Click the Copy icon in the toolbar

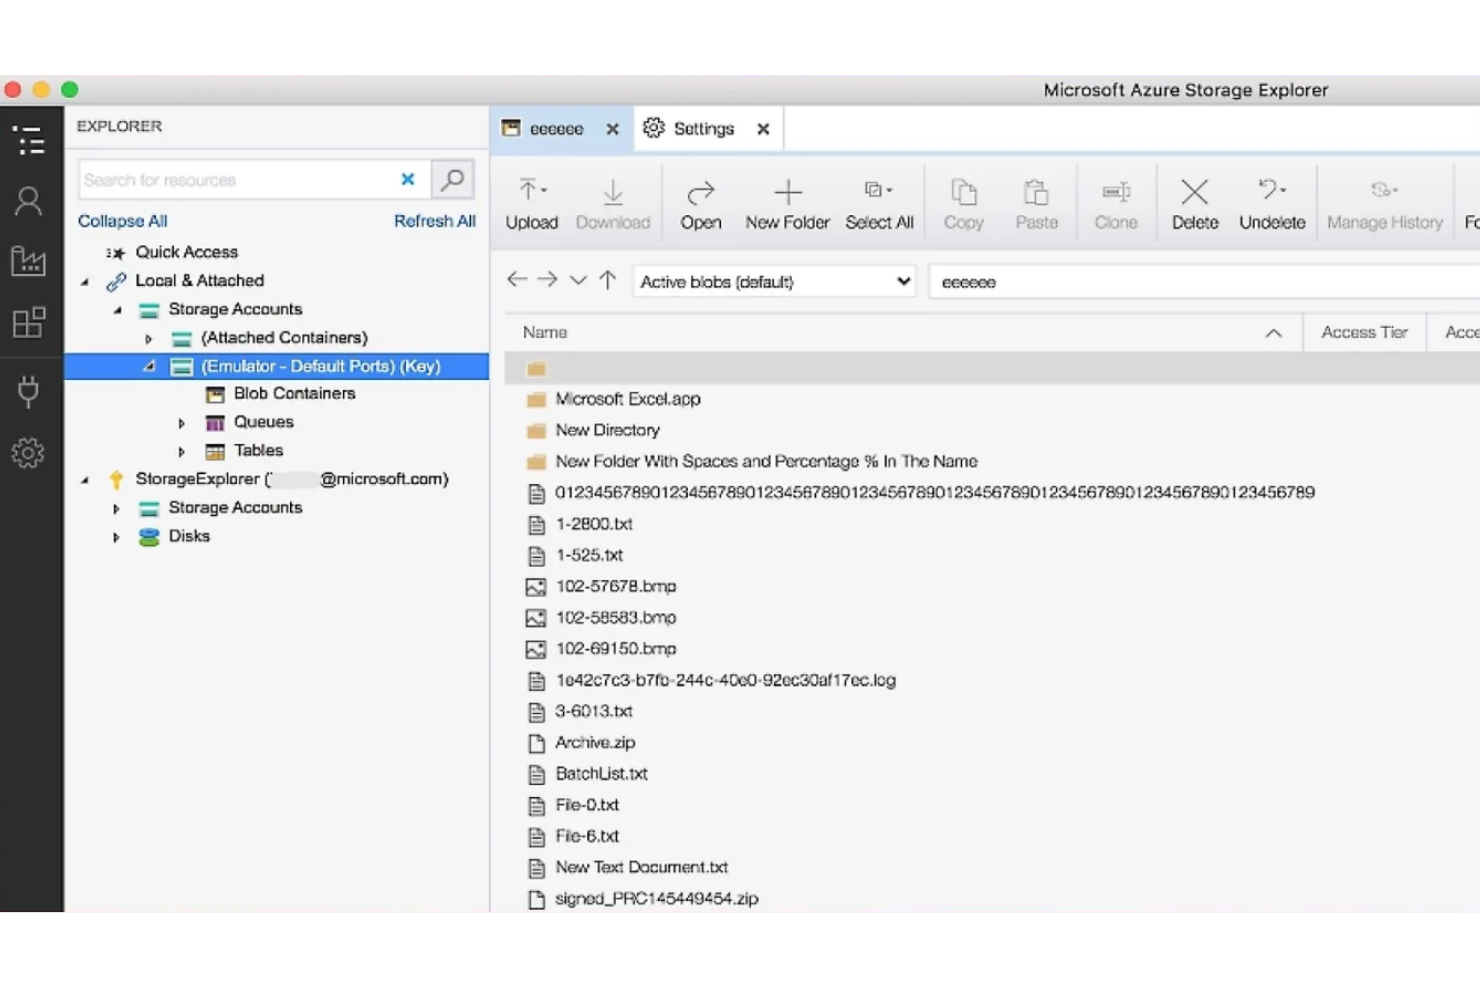click(x=963, y=201)
